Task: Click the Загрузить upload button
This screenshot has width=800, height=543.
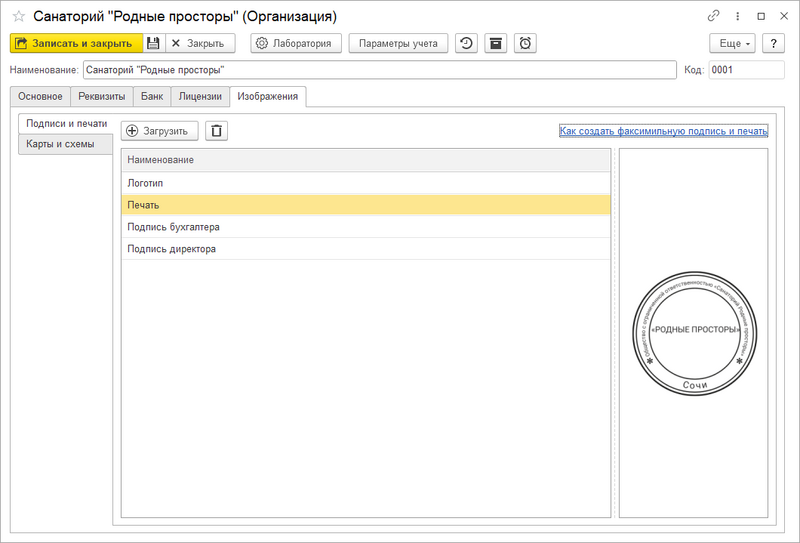Action: click(x=160, y=131)
